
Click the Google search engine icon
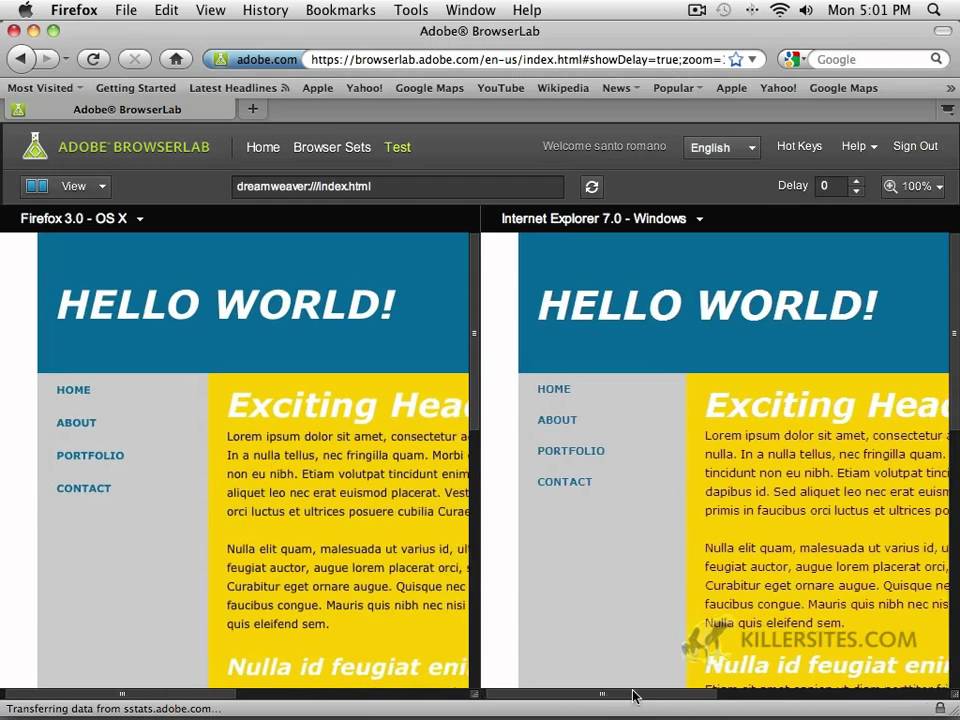[792, 59]
